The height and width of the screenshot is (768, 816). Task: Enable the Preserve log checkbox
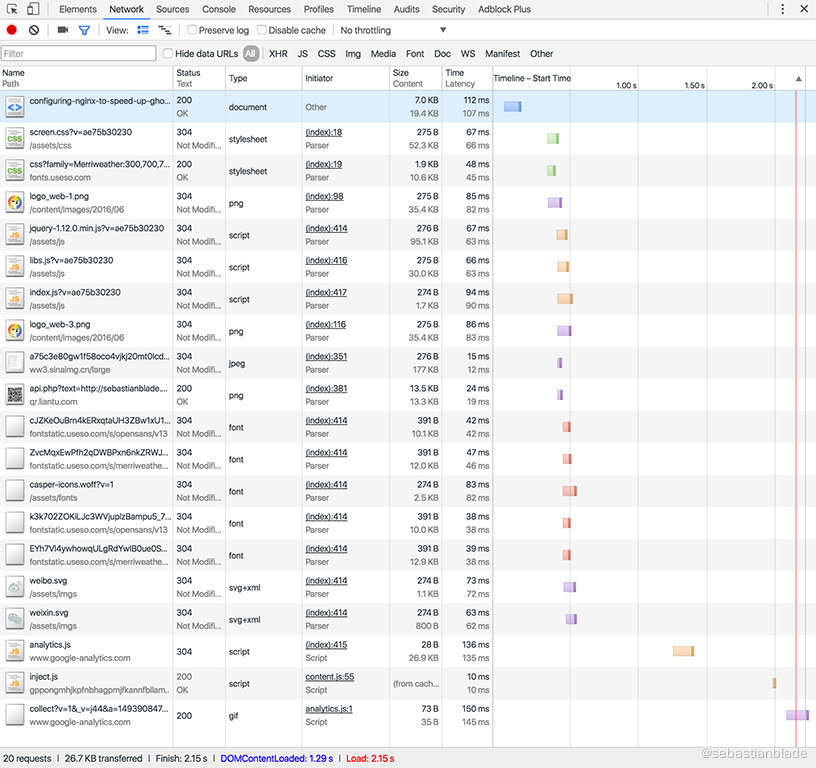pos(192,30)
